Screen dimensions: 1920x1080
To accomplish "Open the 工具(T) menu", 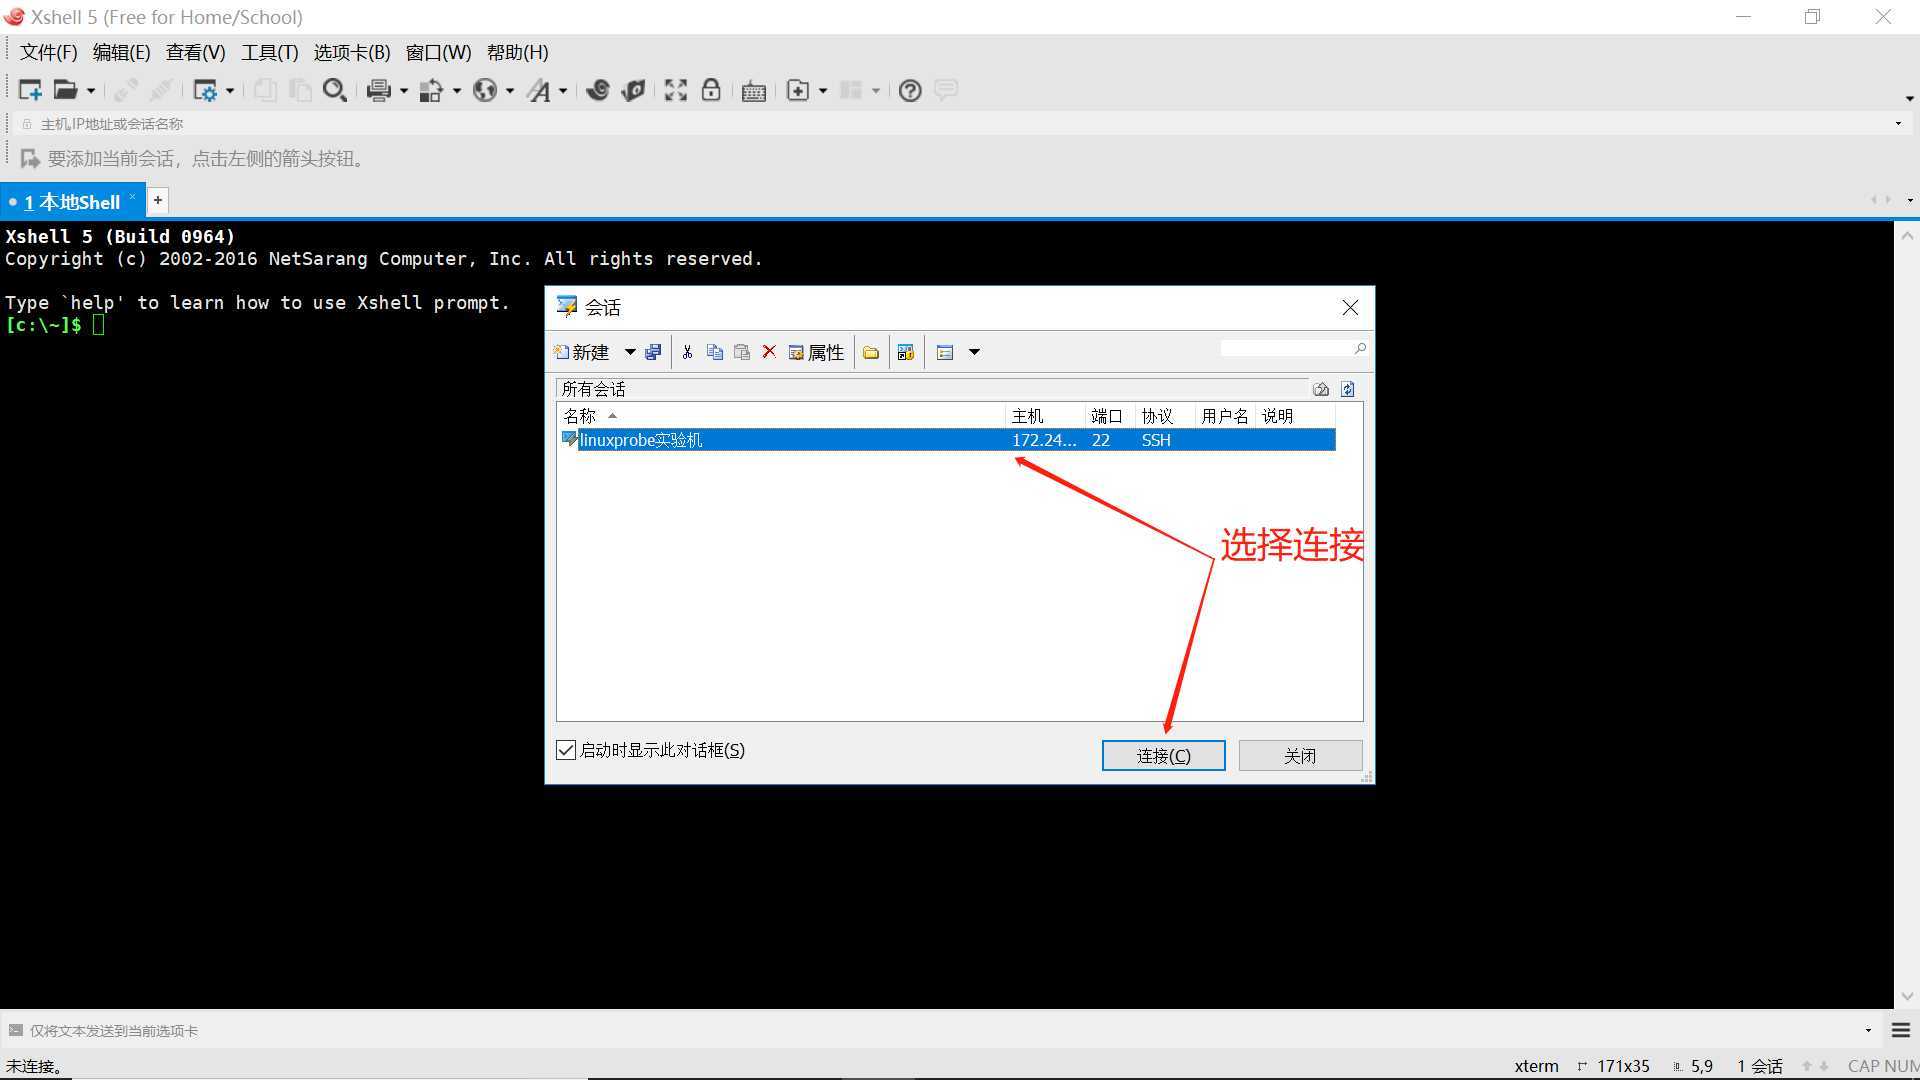I will (269, 53).
